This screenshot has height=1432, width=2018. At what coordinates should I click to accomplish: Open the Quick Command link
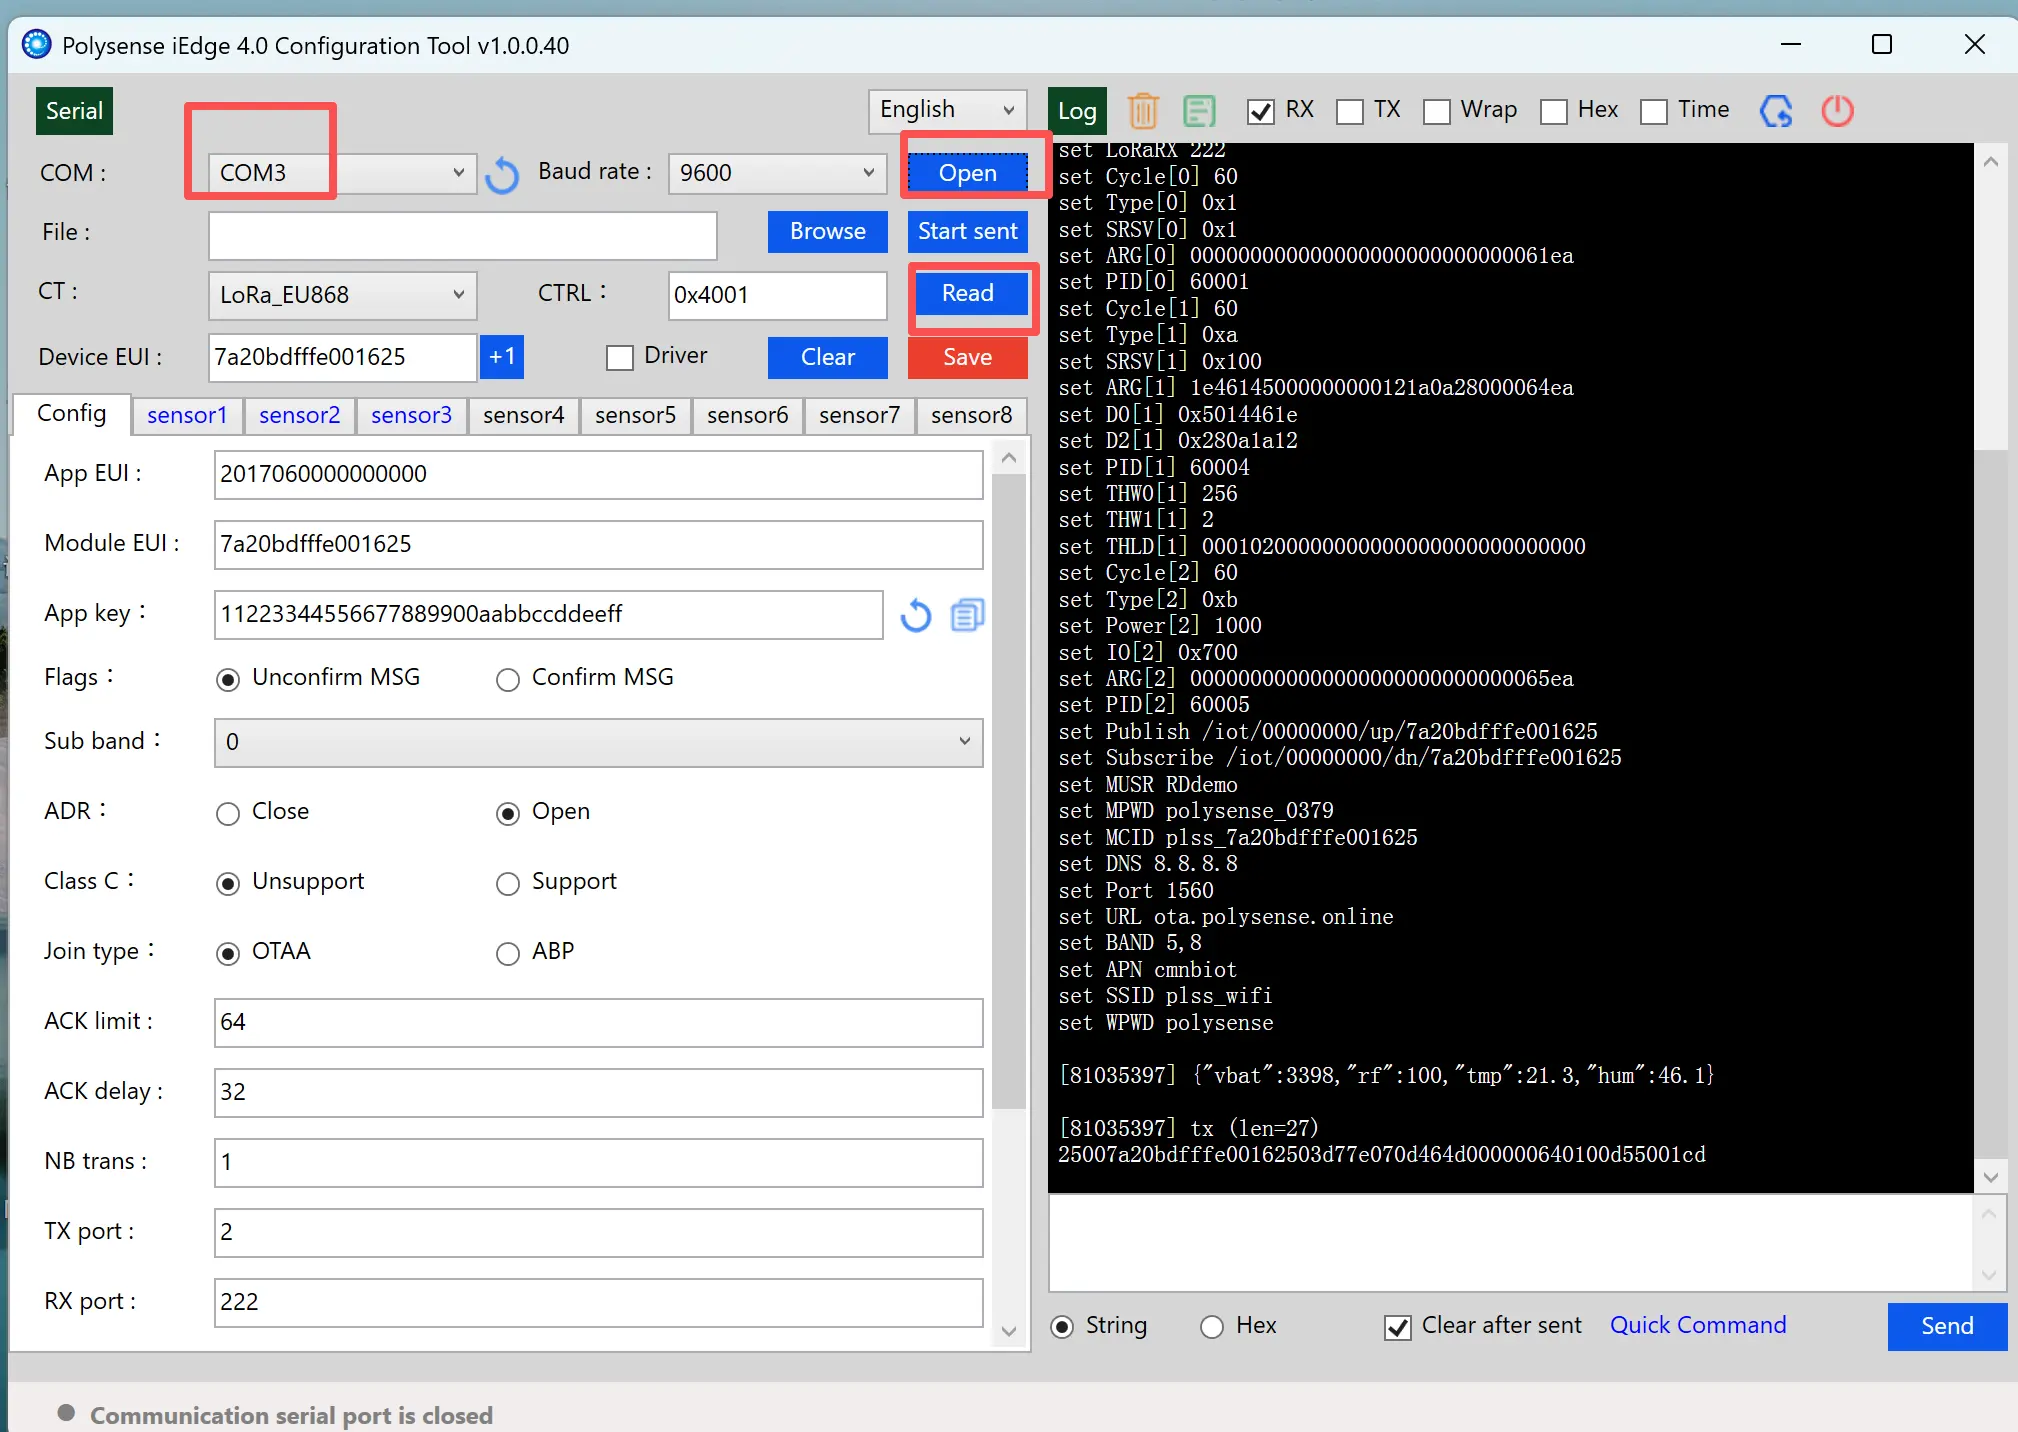pyautogui.click(x=1697, y=1326)
